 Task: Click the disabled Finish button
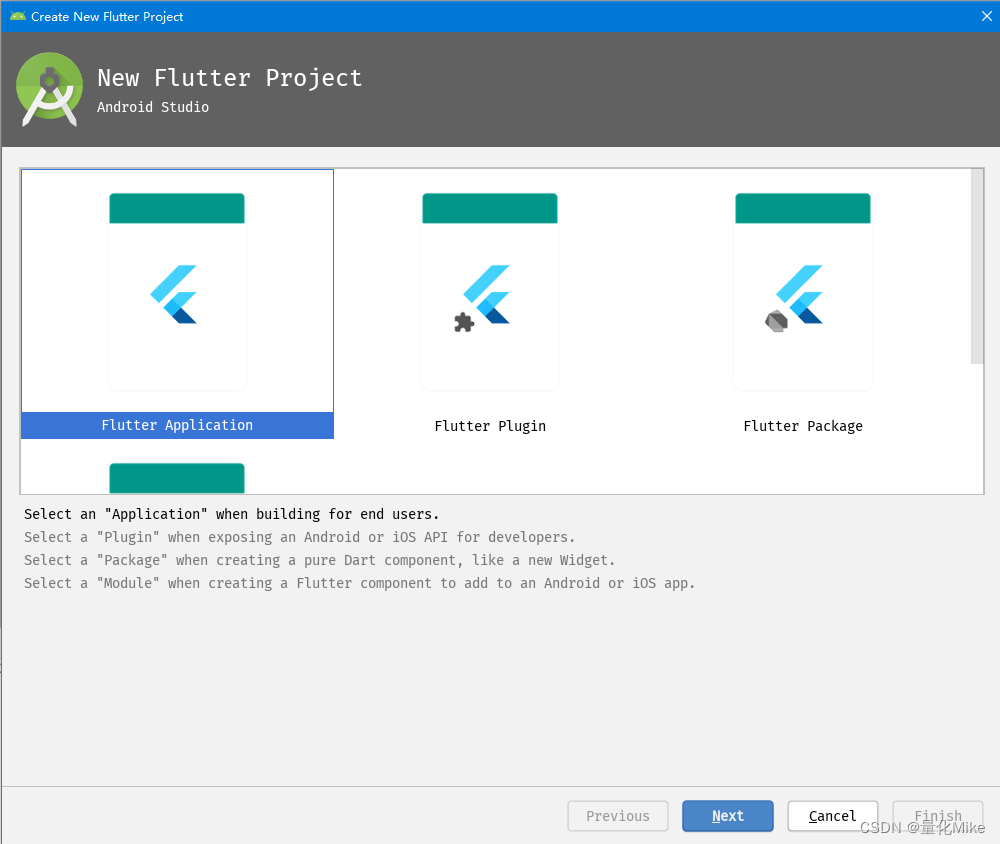[938, 816]
